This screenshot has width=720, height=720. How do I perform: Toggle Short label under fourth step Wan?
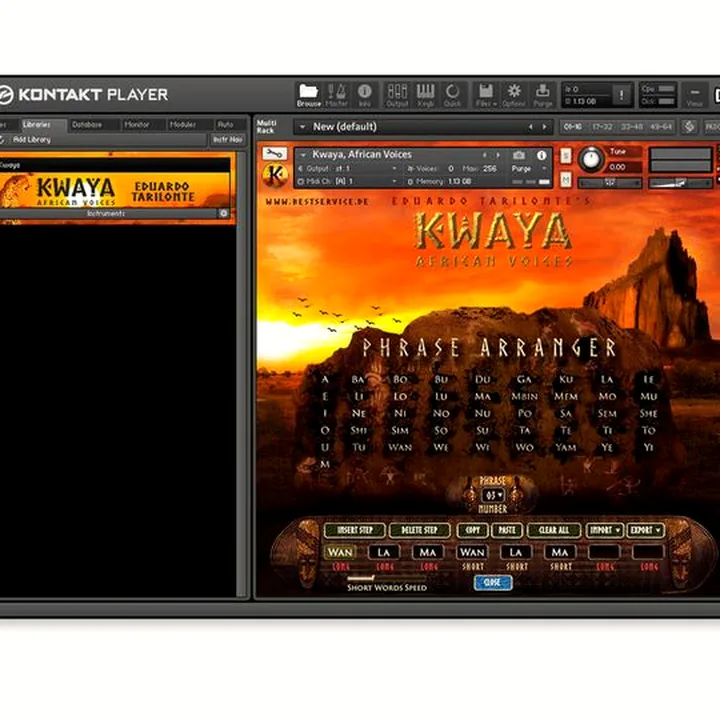coord(472,567)
